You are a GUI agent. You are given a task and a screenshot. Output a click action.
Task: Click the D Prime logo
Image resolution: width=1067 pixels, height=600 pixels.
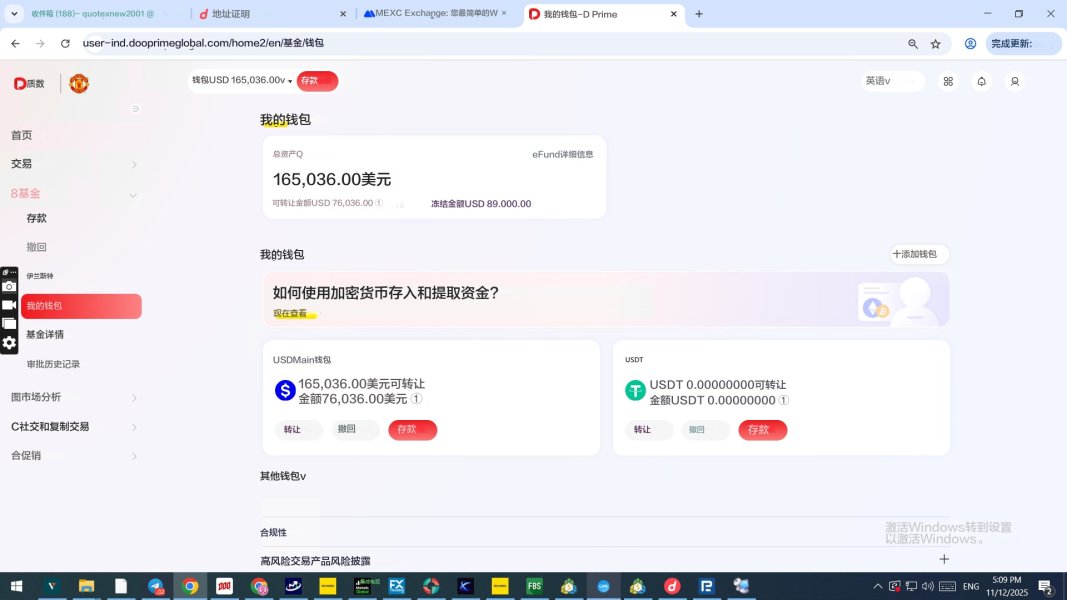[29, 84]
